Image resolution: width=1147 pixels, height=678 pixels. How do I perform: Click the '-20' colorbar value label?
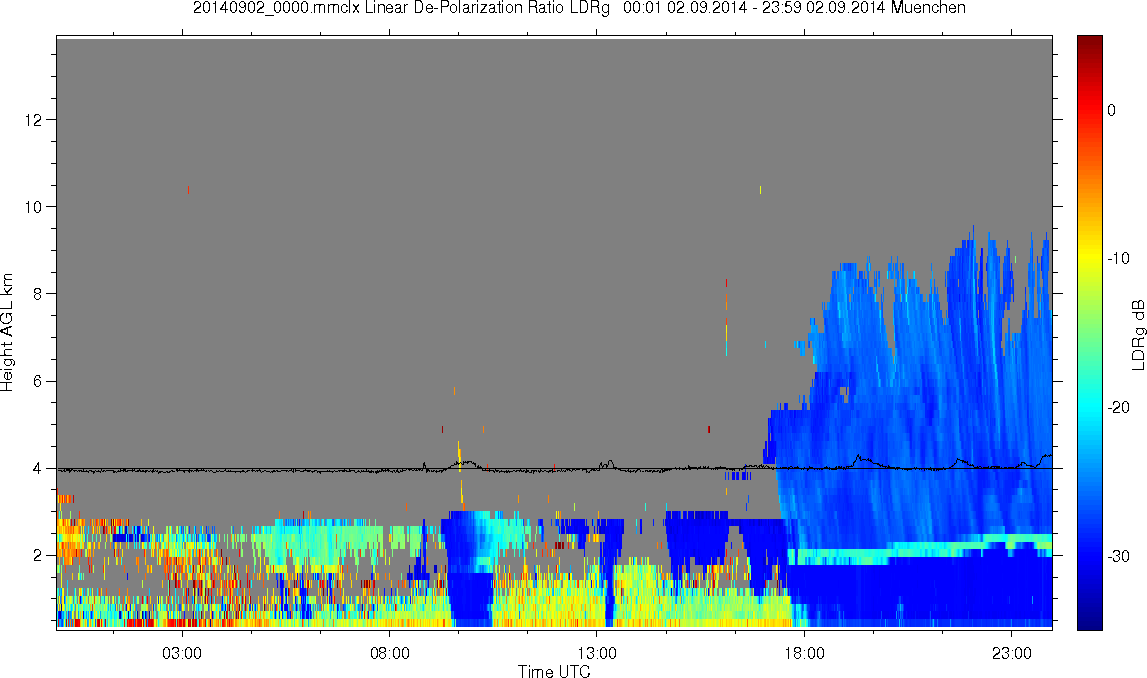[x=1118, y=407]
